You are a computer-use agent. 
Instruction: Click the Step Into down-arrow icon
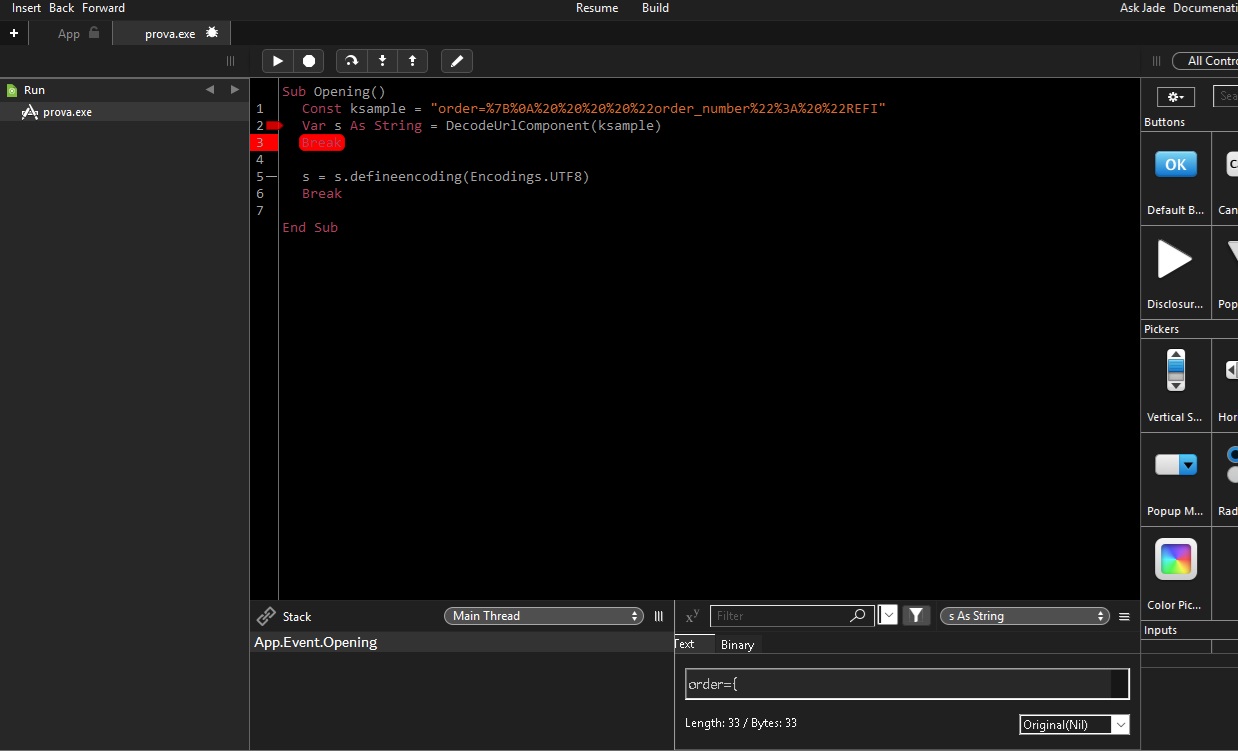[382, 61]
